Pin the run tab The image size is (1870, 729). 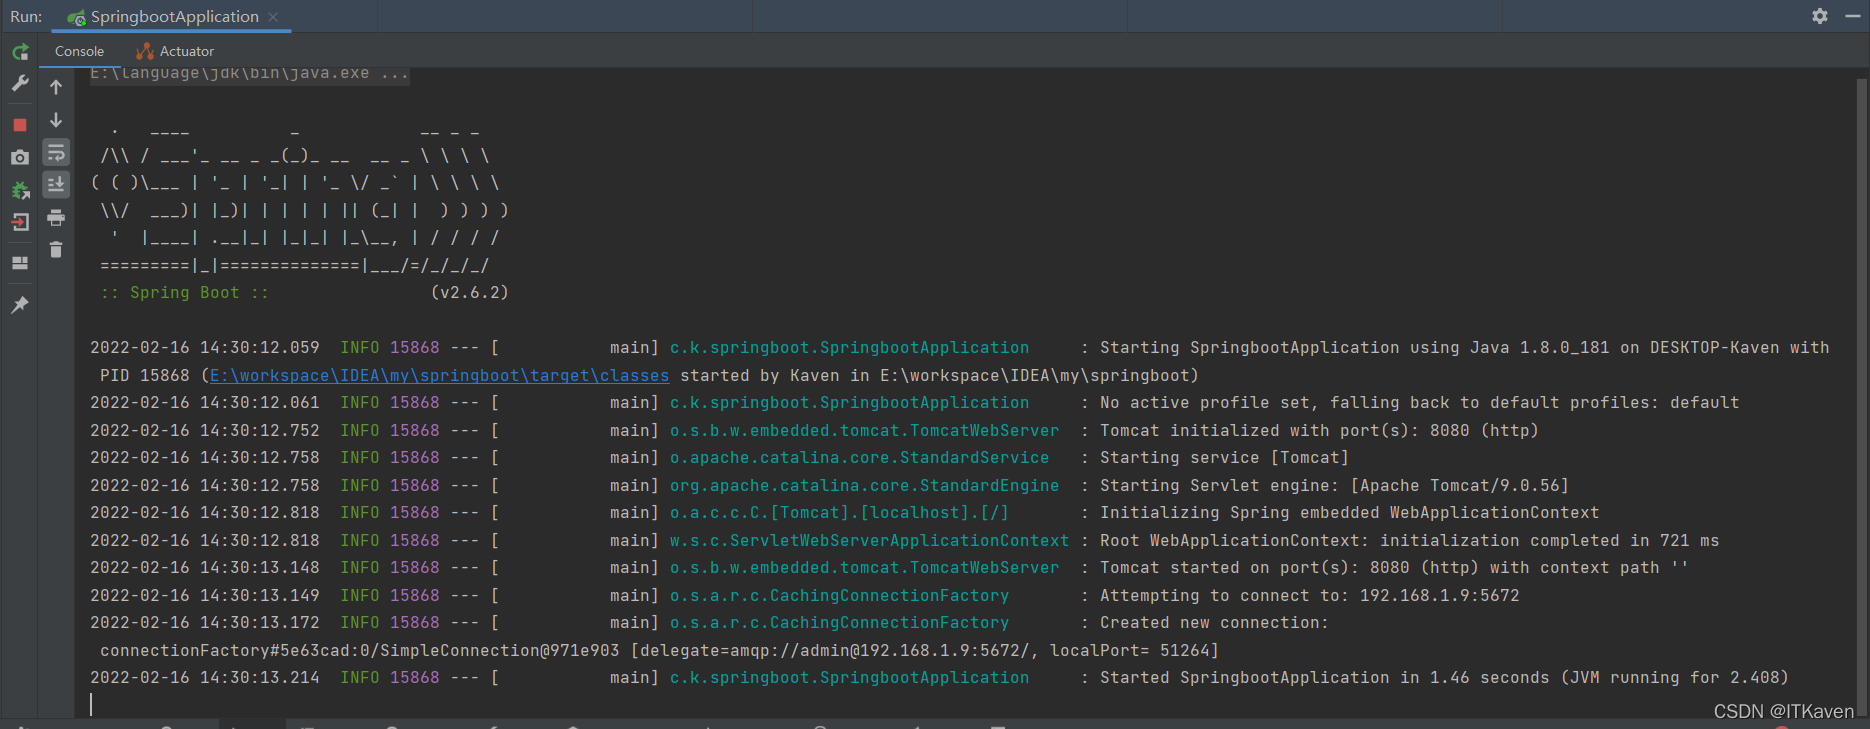[20, 305]
